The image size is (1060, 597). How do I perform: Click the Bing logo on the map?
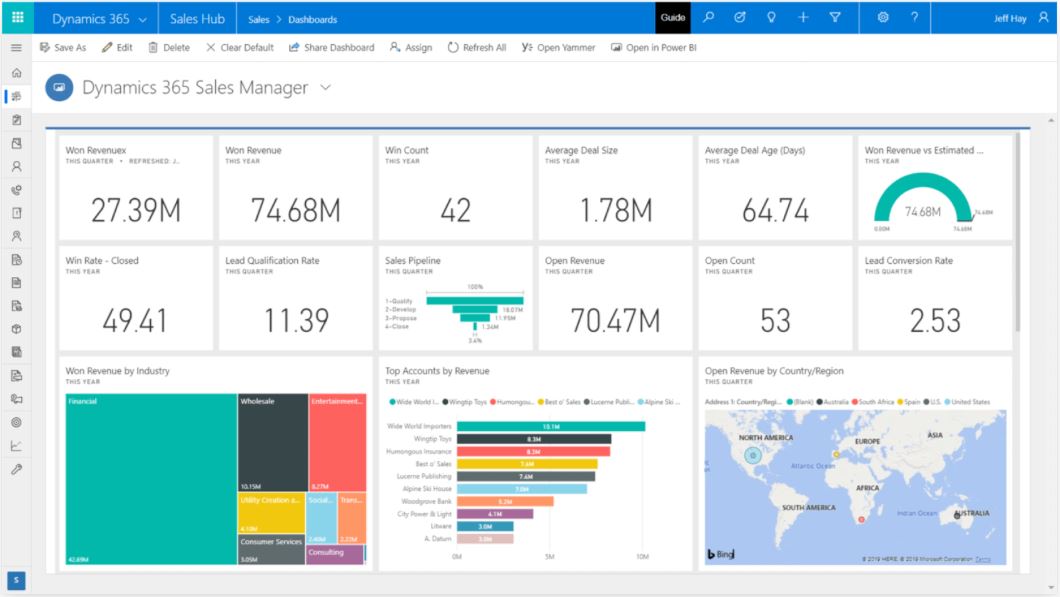pyautogui.click(x=721, y=554)
